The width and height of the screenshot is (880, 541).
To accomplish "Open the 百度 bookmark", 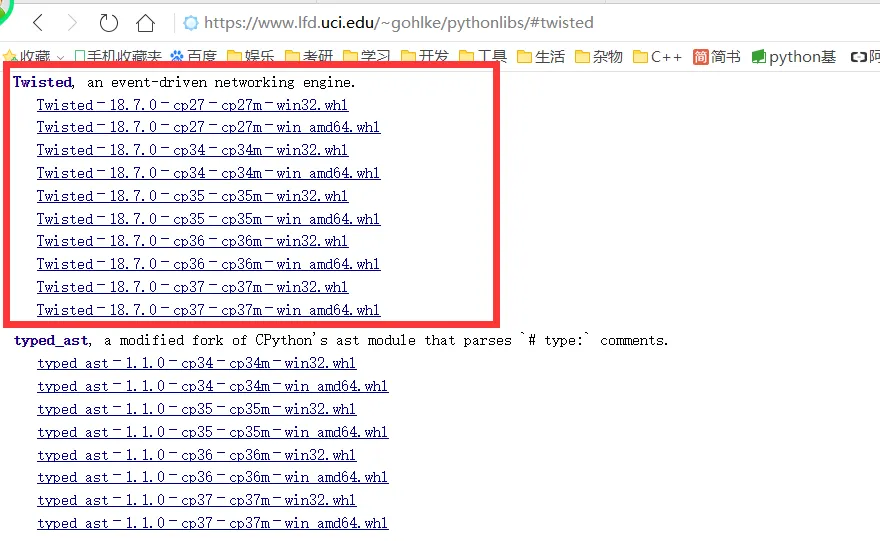I will tap(194, 56).
